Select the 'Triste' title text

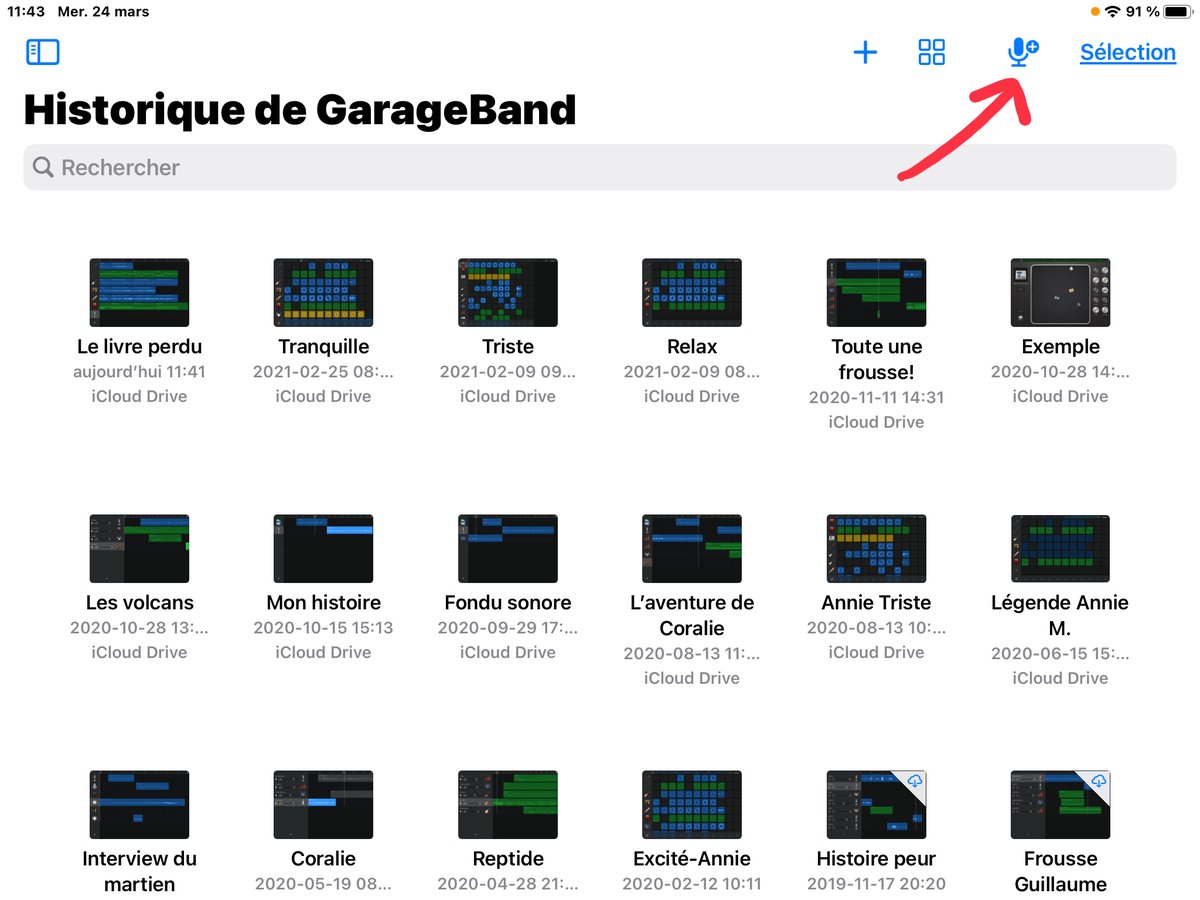pyautogui.click(x=508, y=347)
